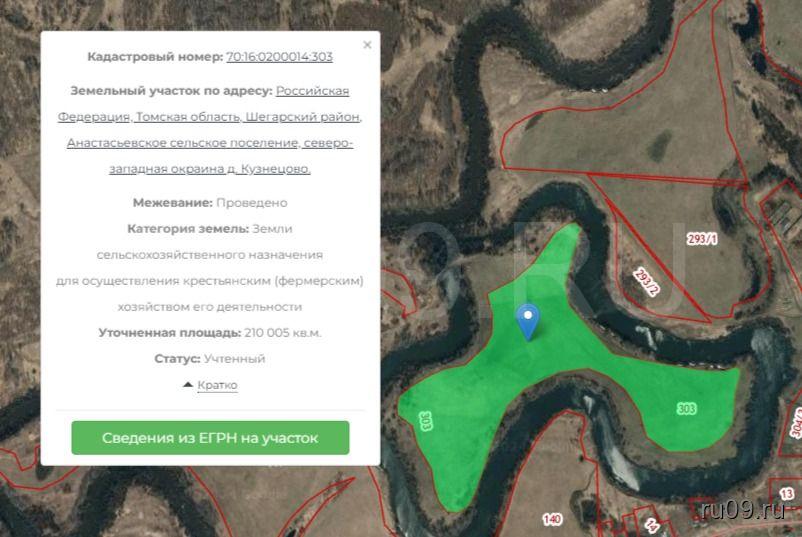
Task: Close the parcel info popup
Action: tap(367, 45)
